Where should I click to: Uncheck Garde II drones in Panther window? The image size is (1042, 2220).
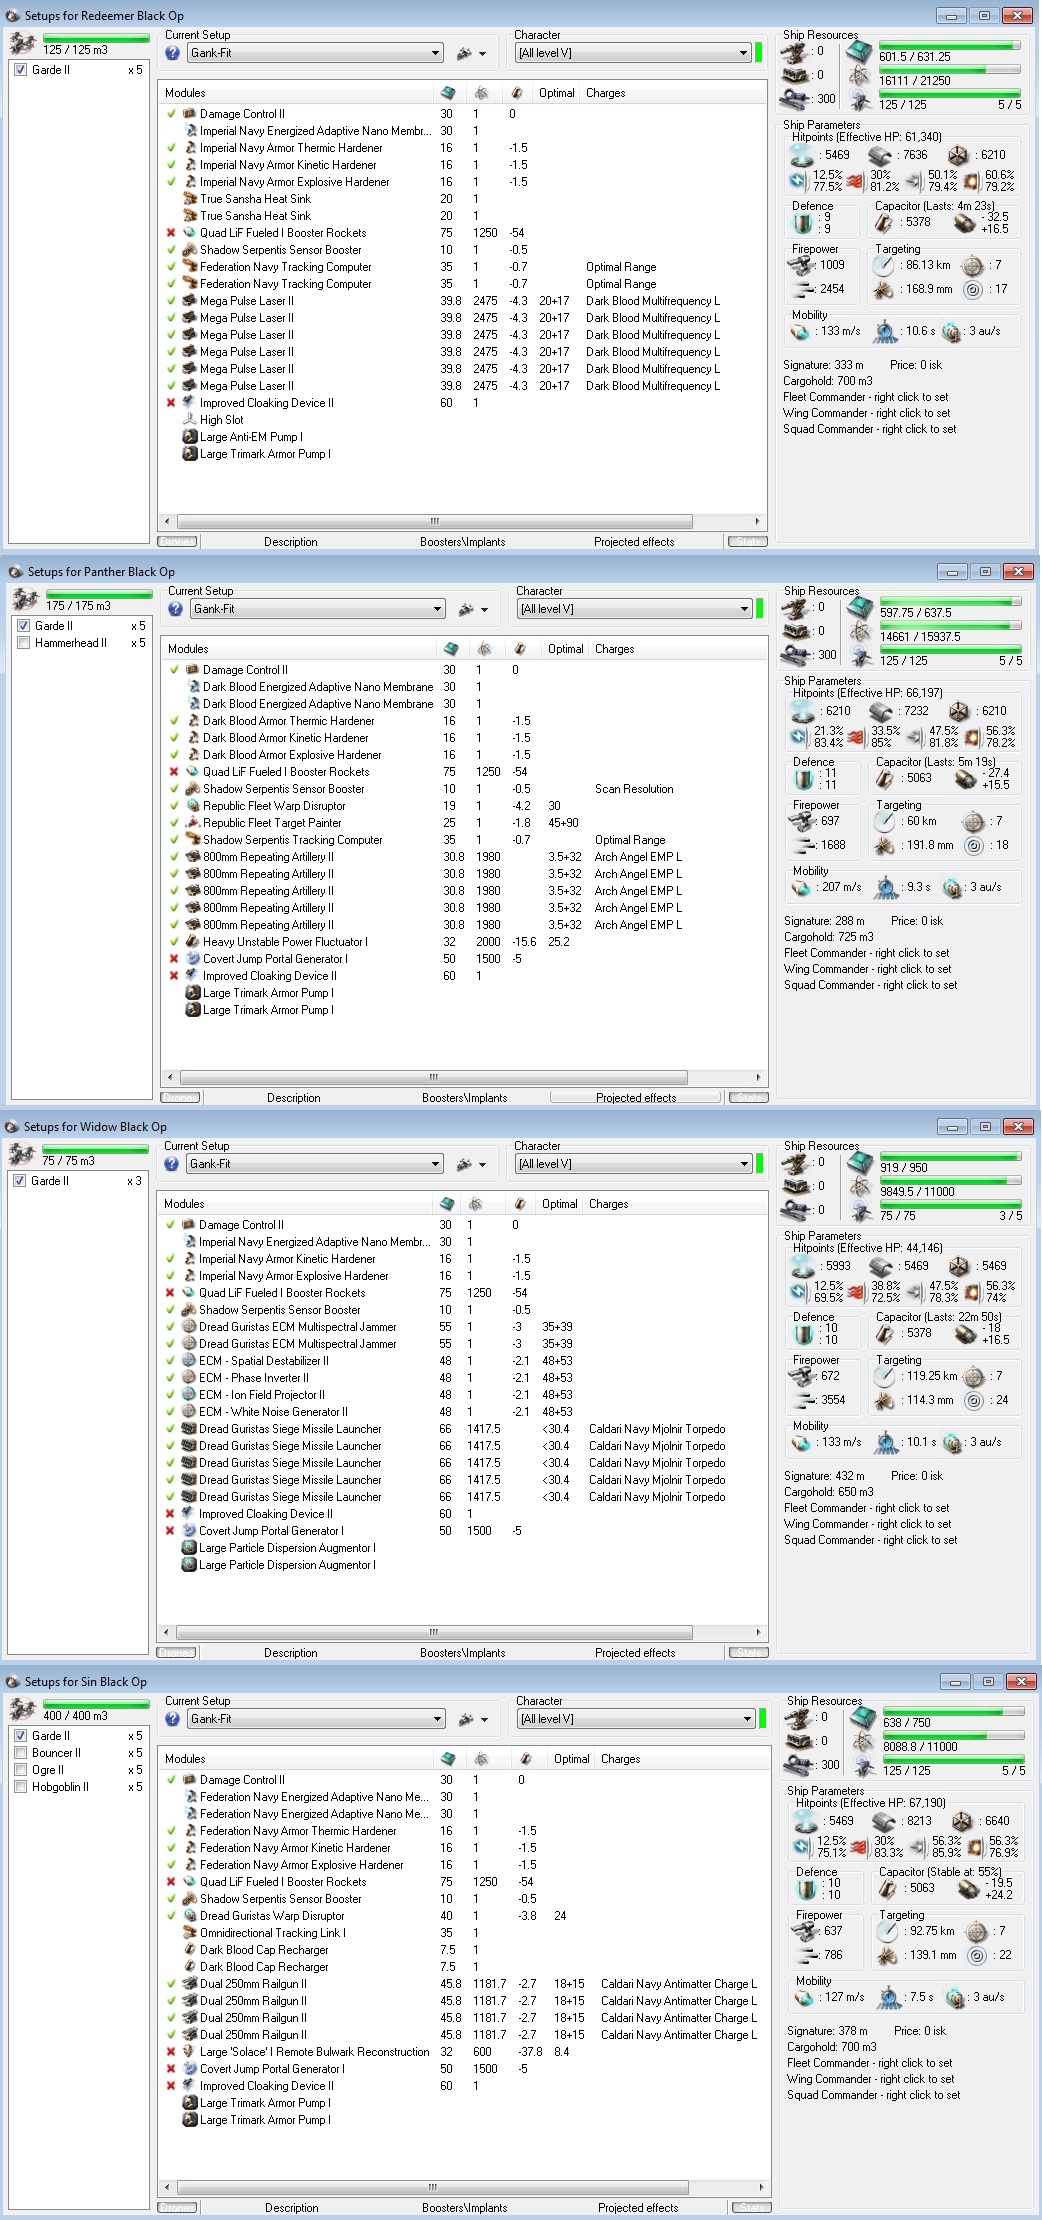point(23,626)
